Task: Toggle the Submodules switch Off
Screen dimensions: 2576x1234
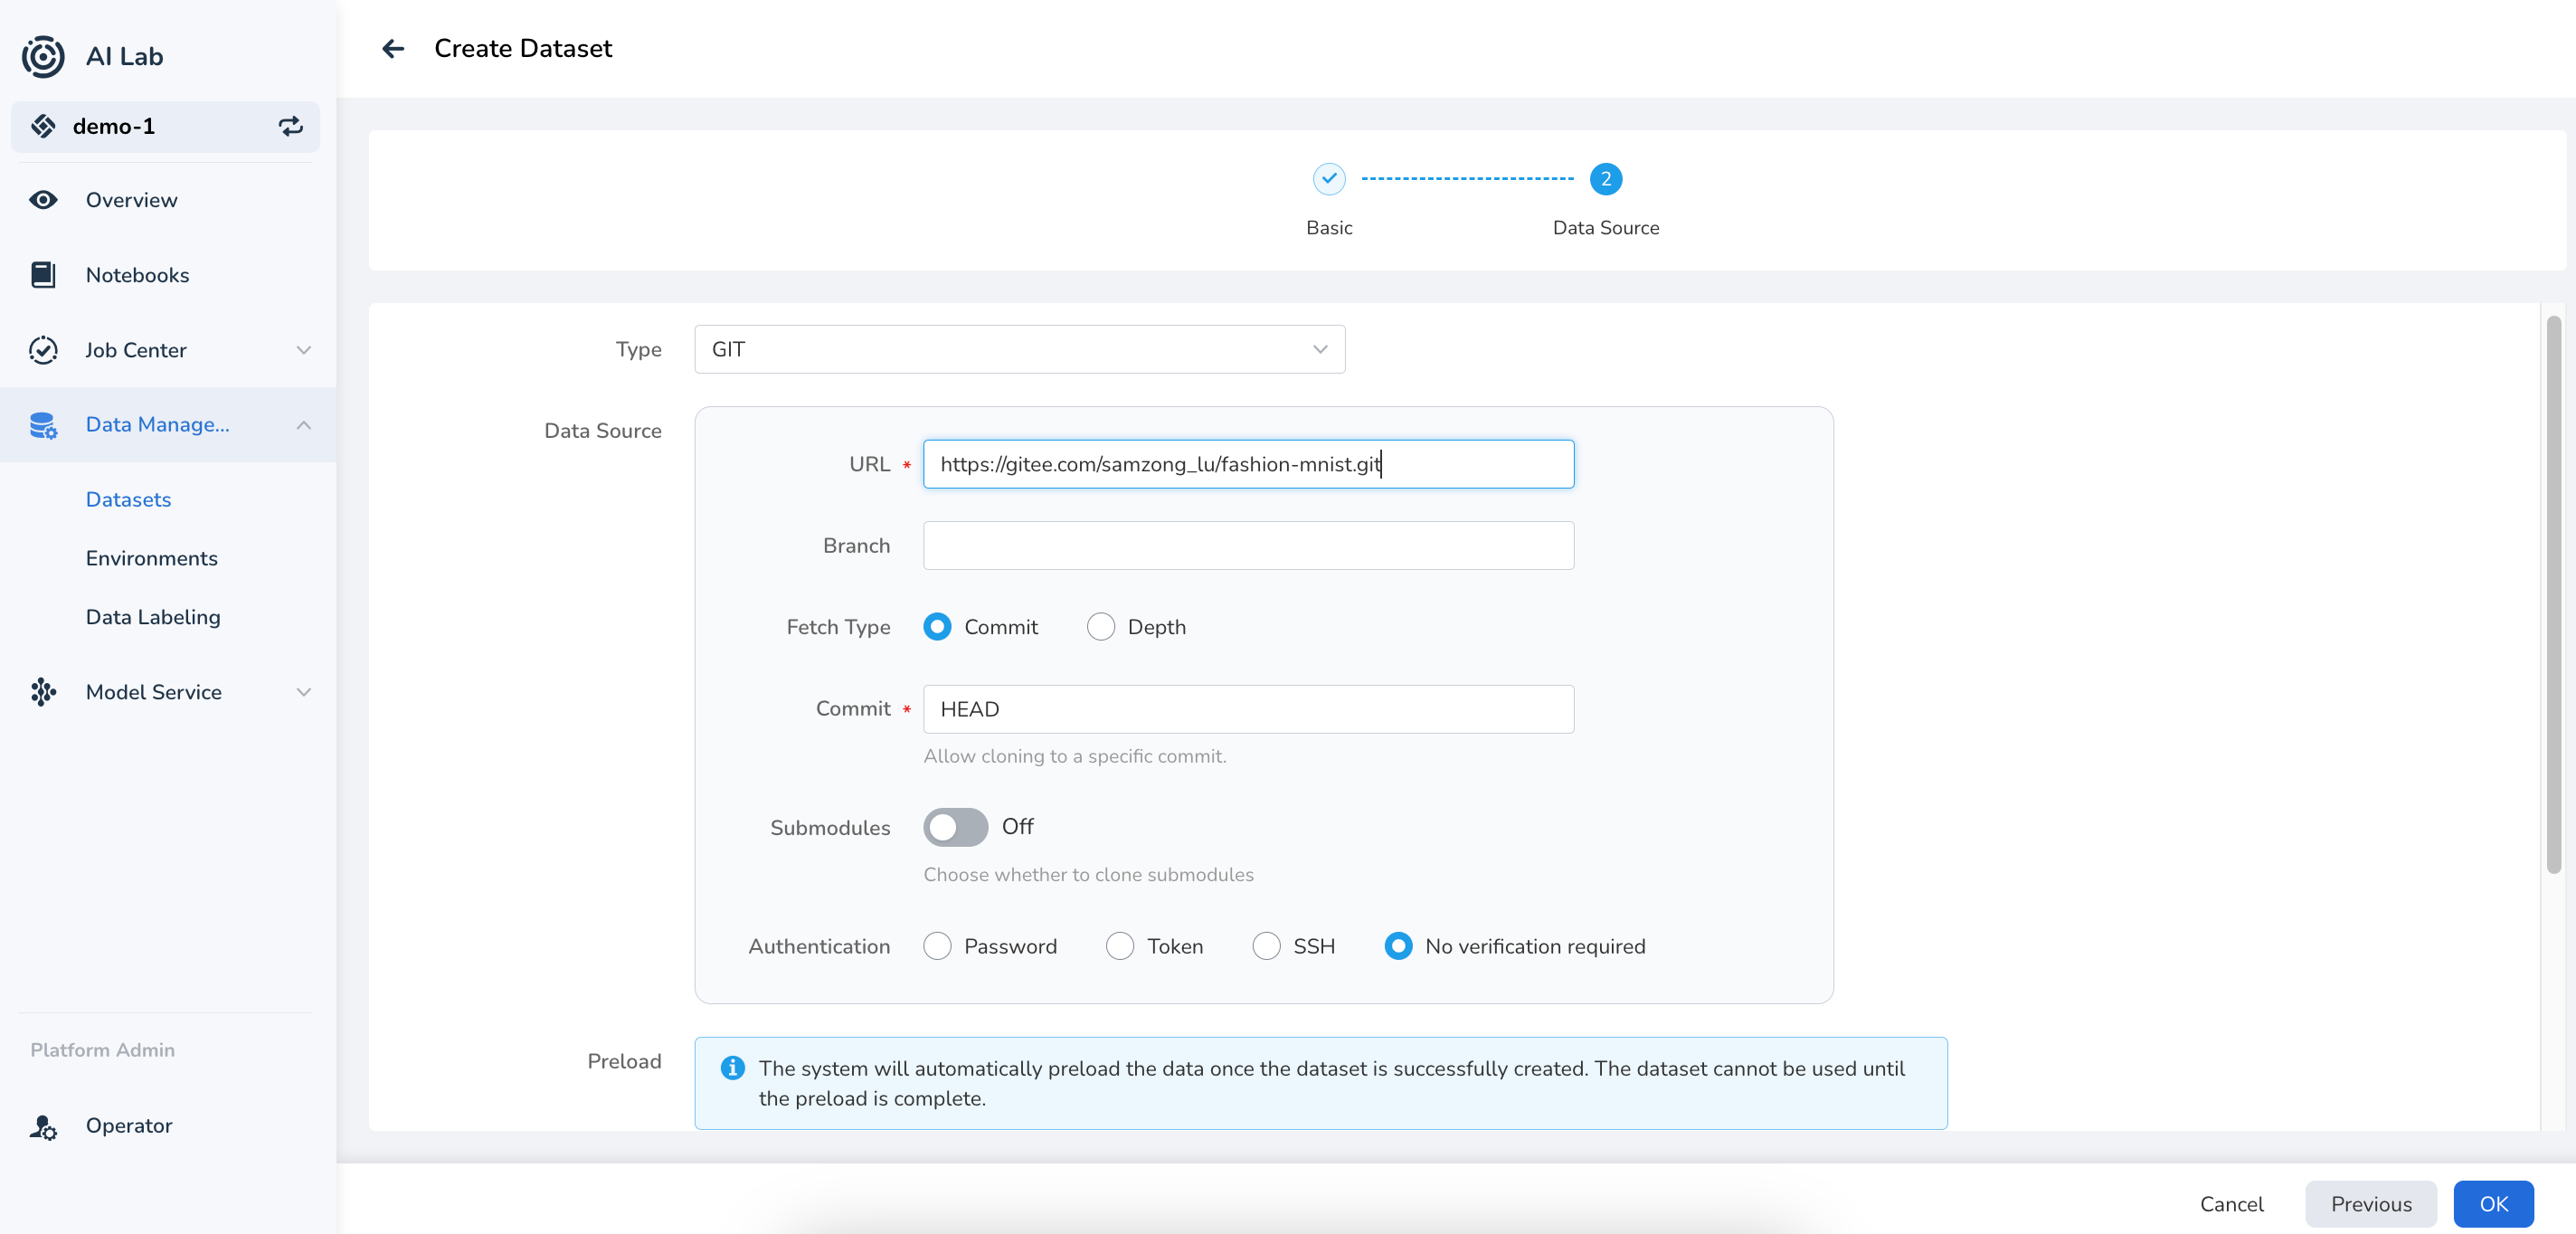Action: 954,827
